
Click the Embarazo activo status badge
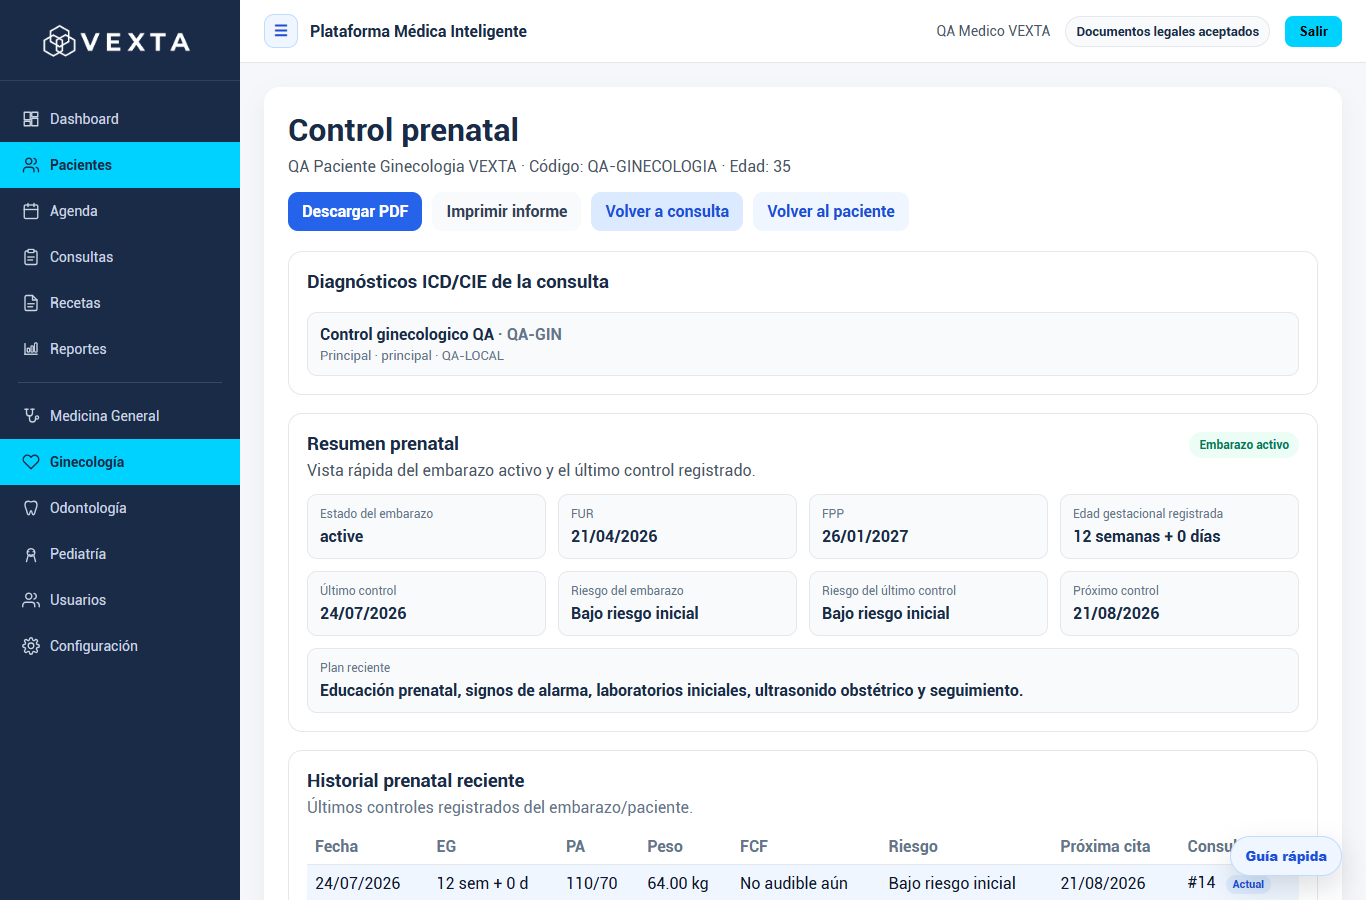click(x=1244, y=445)
